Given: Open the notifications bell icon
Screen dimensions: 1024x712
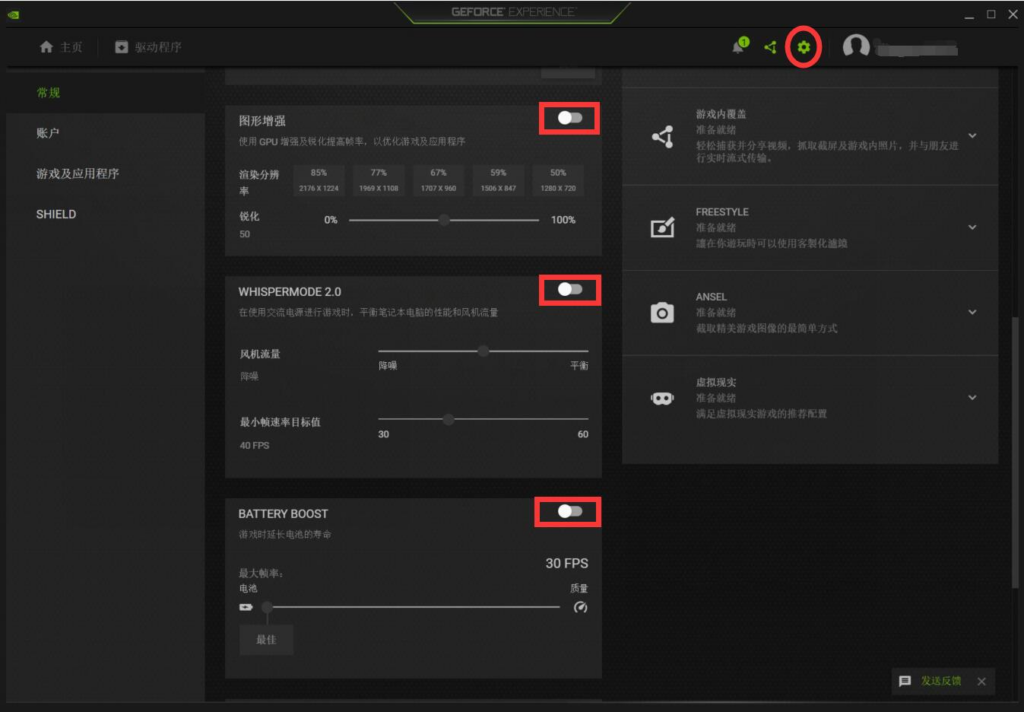Looking at the screenshot, I should coord(739,46).
